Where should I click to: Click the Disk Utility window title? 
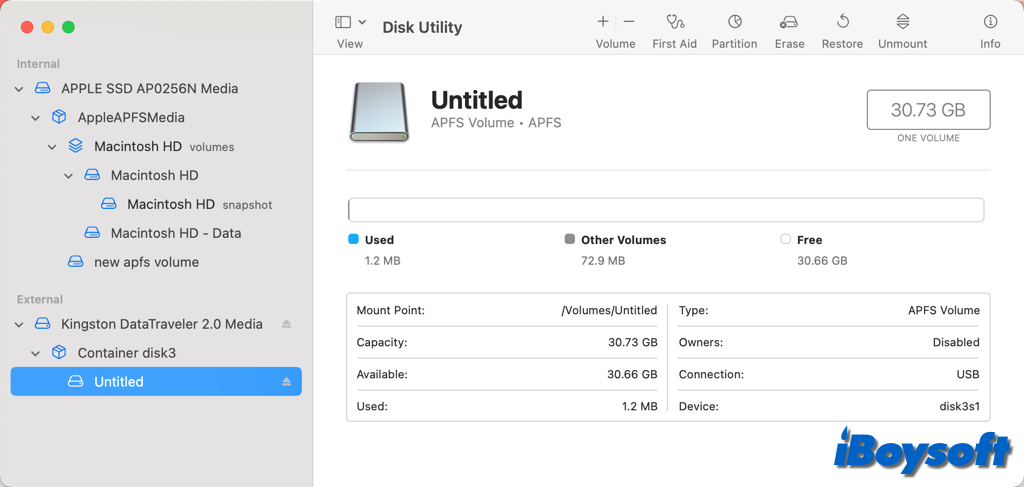(x=422, y=27)
